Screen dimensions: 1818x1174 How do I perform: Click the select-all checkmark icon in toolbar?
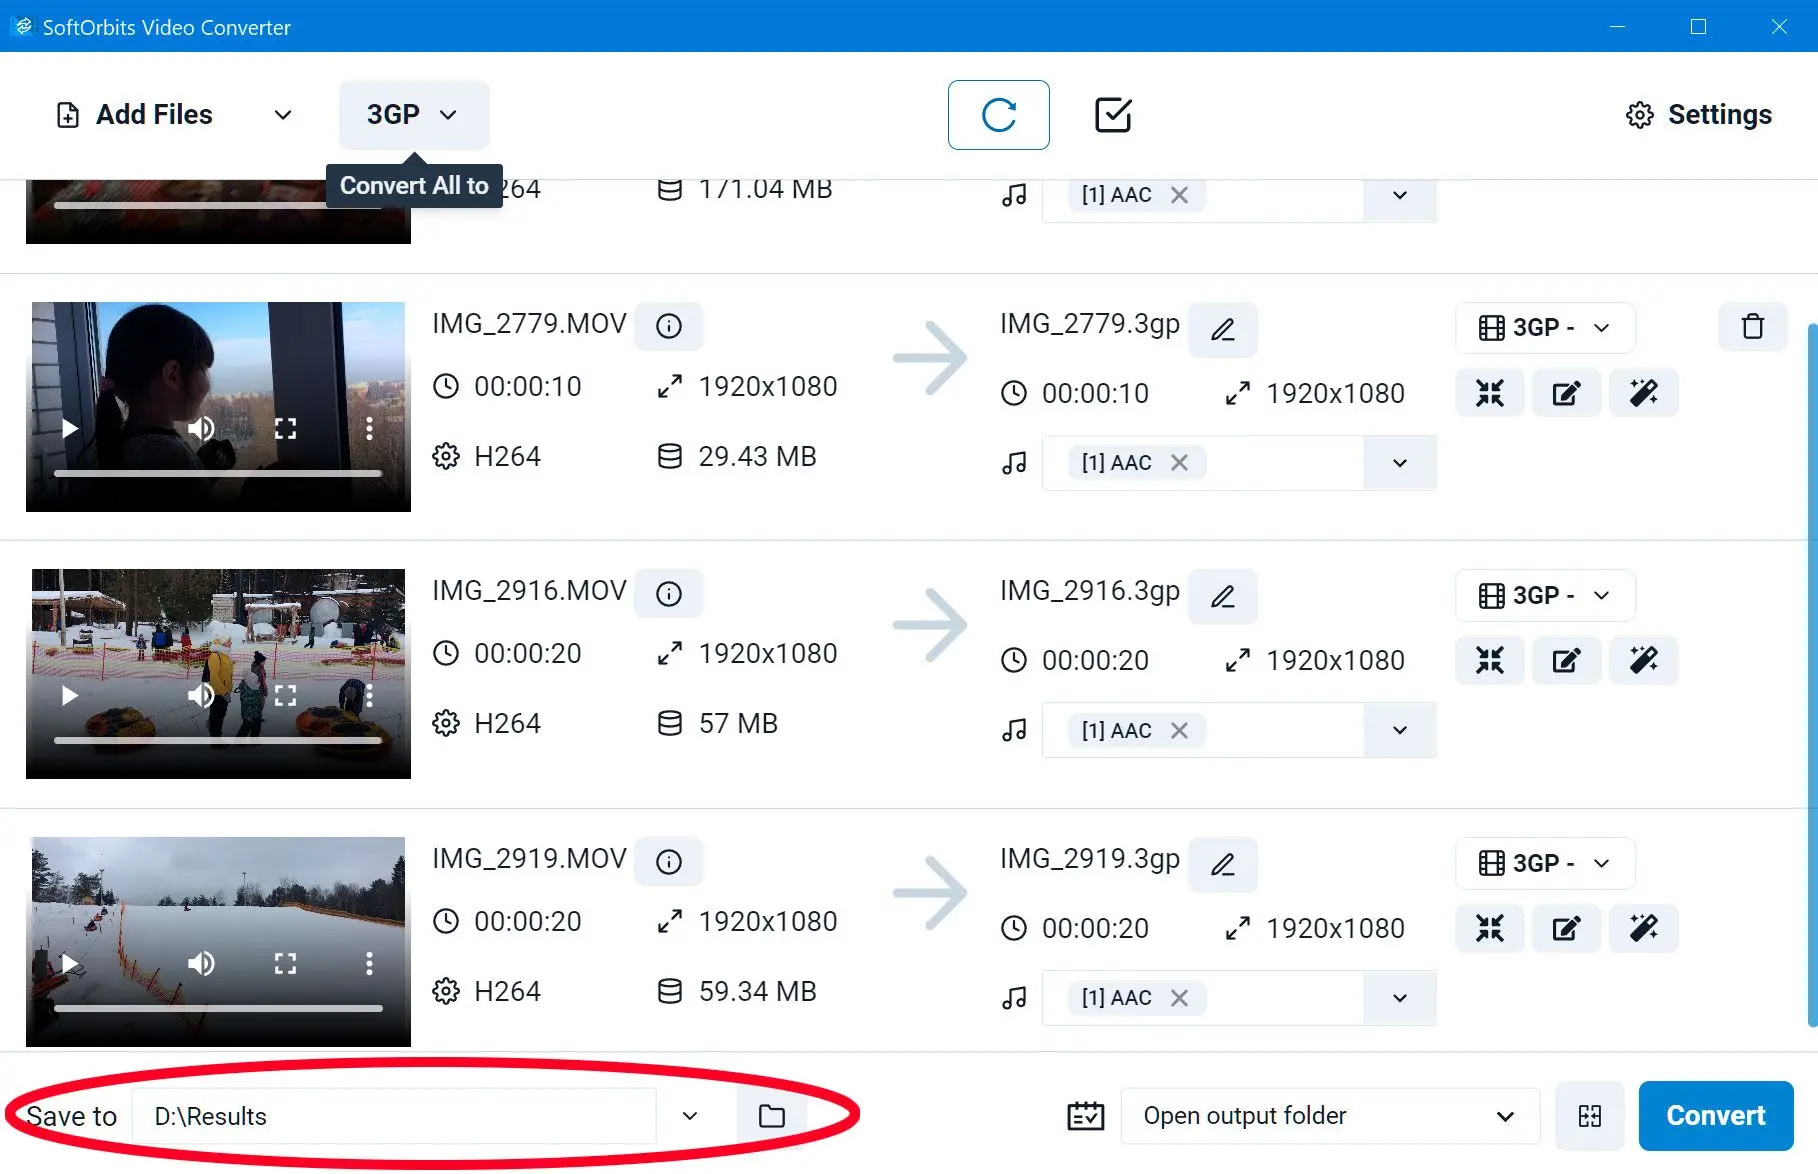click(1113, 115)
